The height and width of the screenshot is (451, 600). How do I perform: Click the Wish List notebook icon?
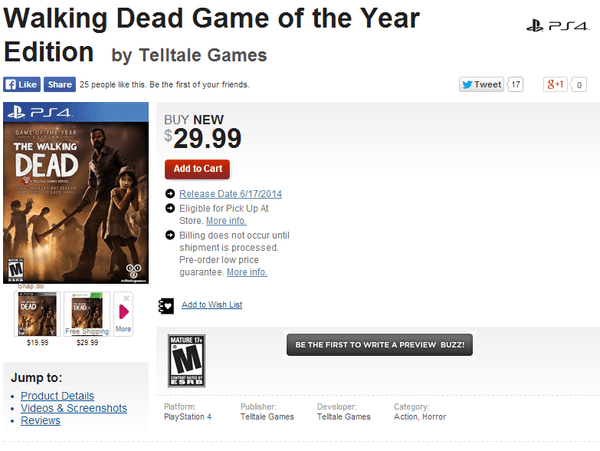point(167,305)
